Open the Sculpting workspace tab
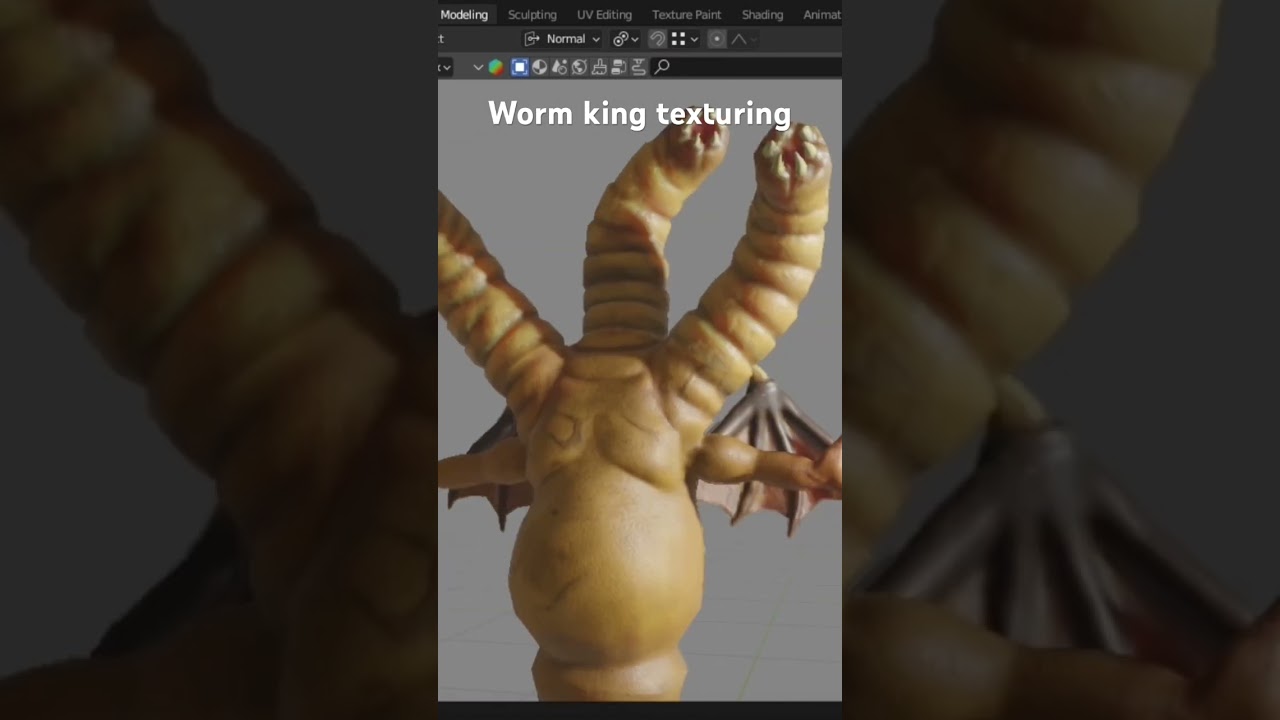The width and height of the screenshot is (1280, 720). [532, 15]
